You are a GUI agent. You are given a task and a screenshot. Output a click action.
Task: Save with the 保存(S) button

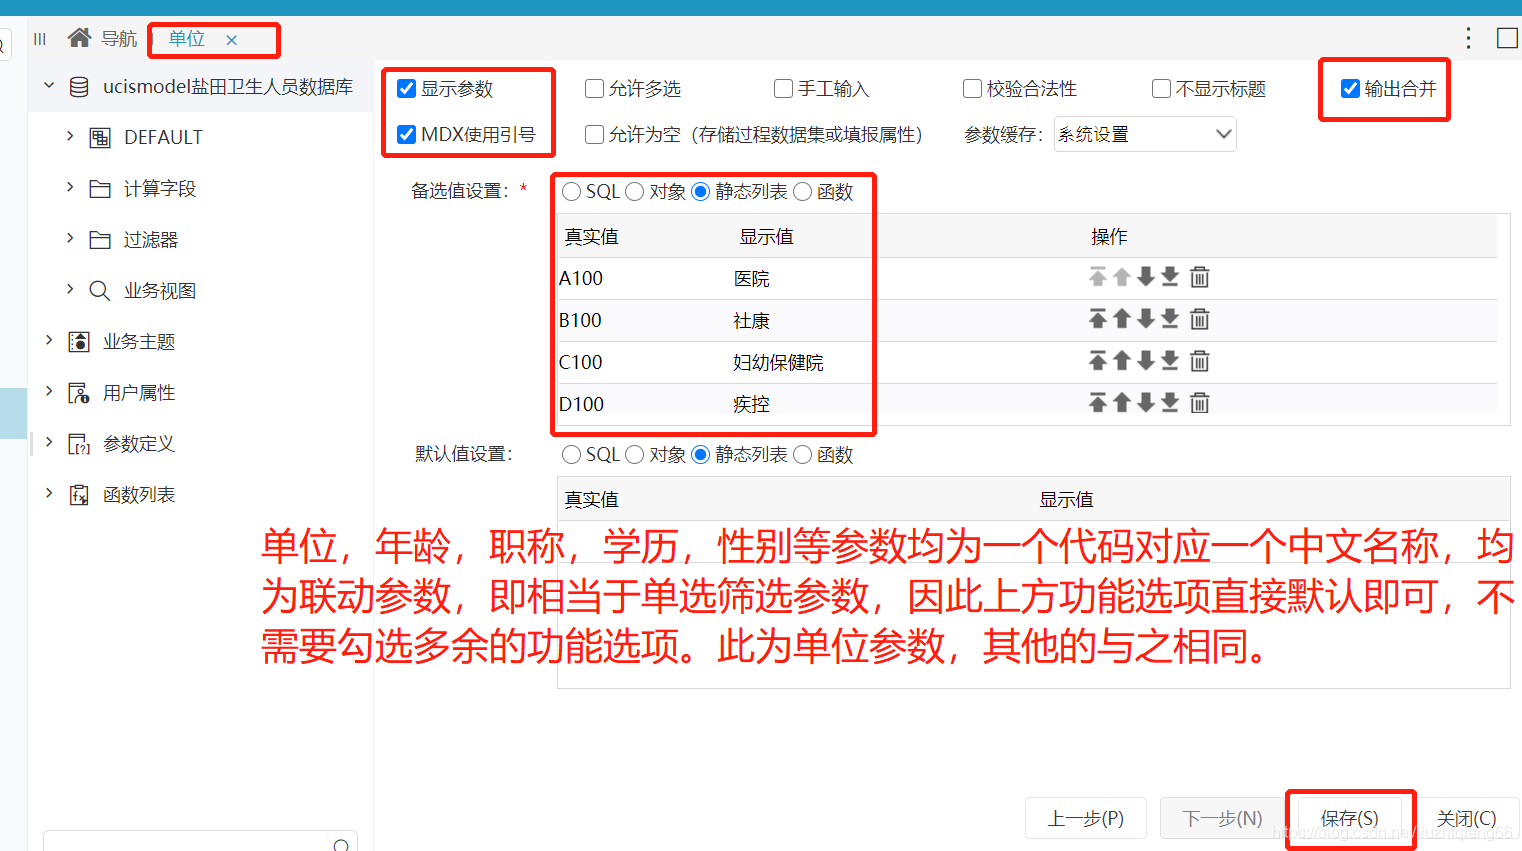pos(1350,818)
